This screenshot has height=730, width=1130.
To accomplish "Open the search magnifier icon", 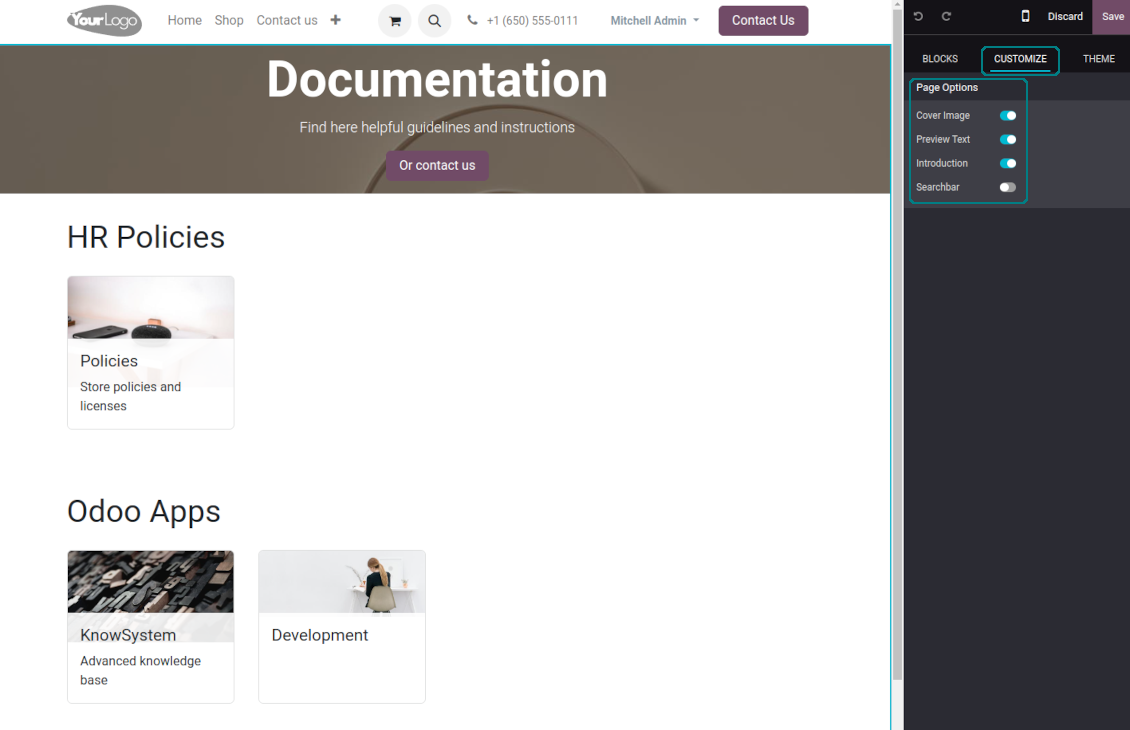I will [434, 21].
